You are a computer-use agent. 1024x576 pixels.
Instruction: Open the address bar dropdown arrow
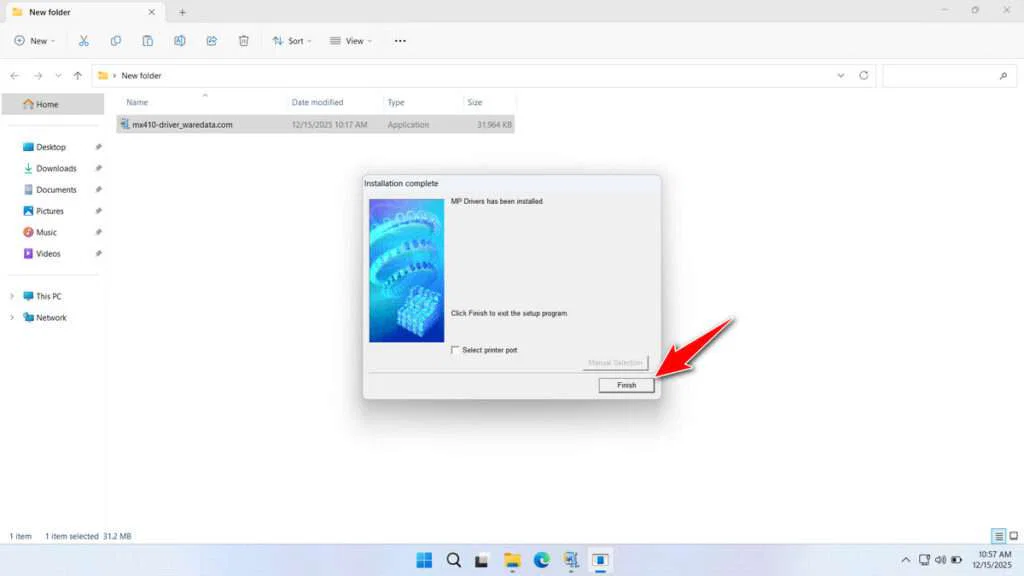point(841,75)
